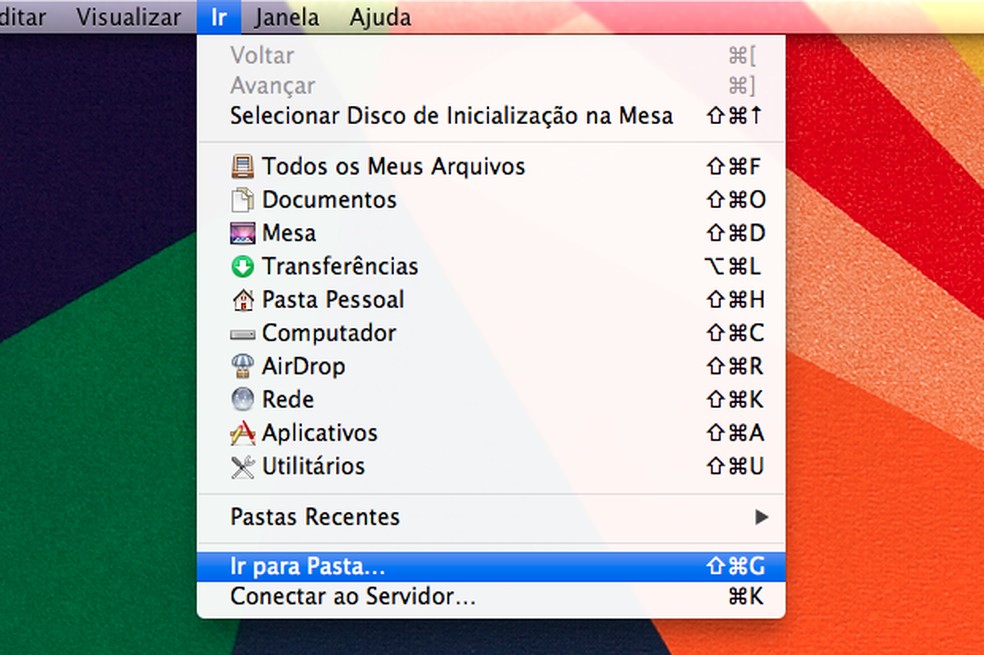Image resolution: width=984 pixels, height=655 pixels.
Task: Select the Transferências label
Action: [x=340, y=267]
